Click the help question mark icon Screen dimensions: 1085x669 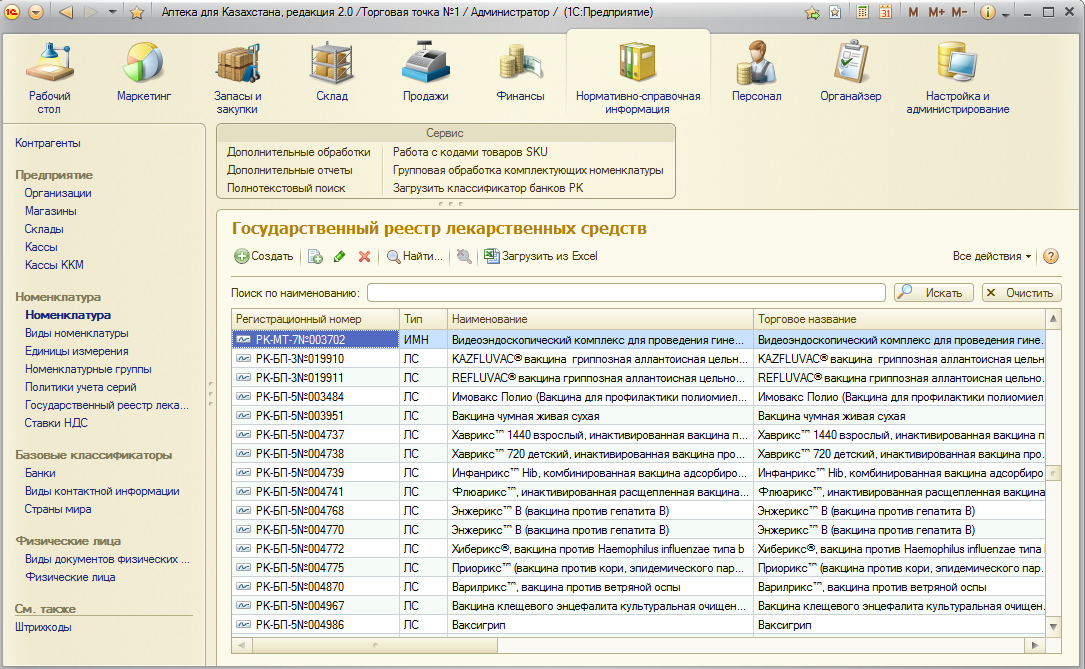[x=1051, y=256]
